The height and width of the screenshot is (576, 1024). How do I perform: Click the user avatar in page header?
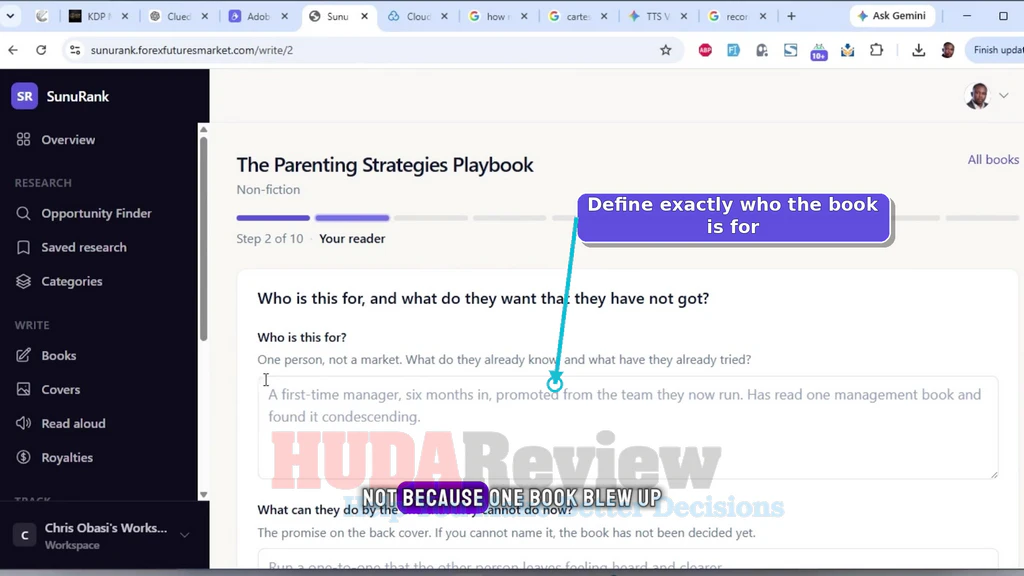pyautogui.click(x=978, y=96)
